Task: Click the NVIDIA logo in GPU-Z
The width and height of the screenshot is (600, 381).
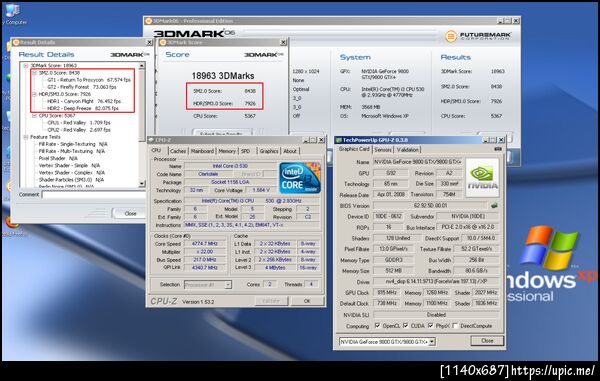Action: tap(482, 178)
